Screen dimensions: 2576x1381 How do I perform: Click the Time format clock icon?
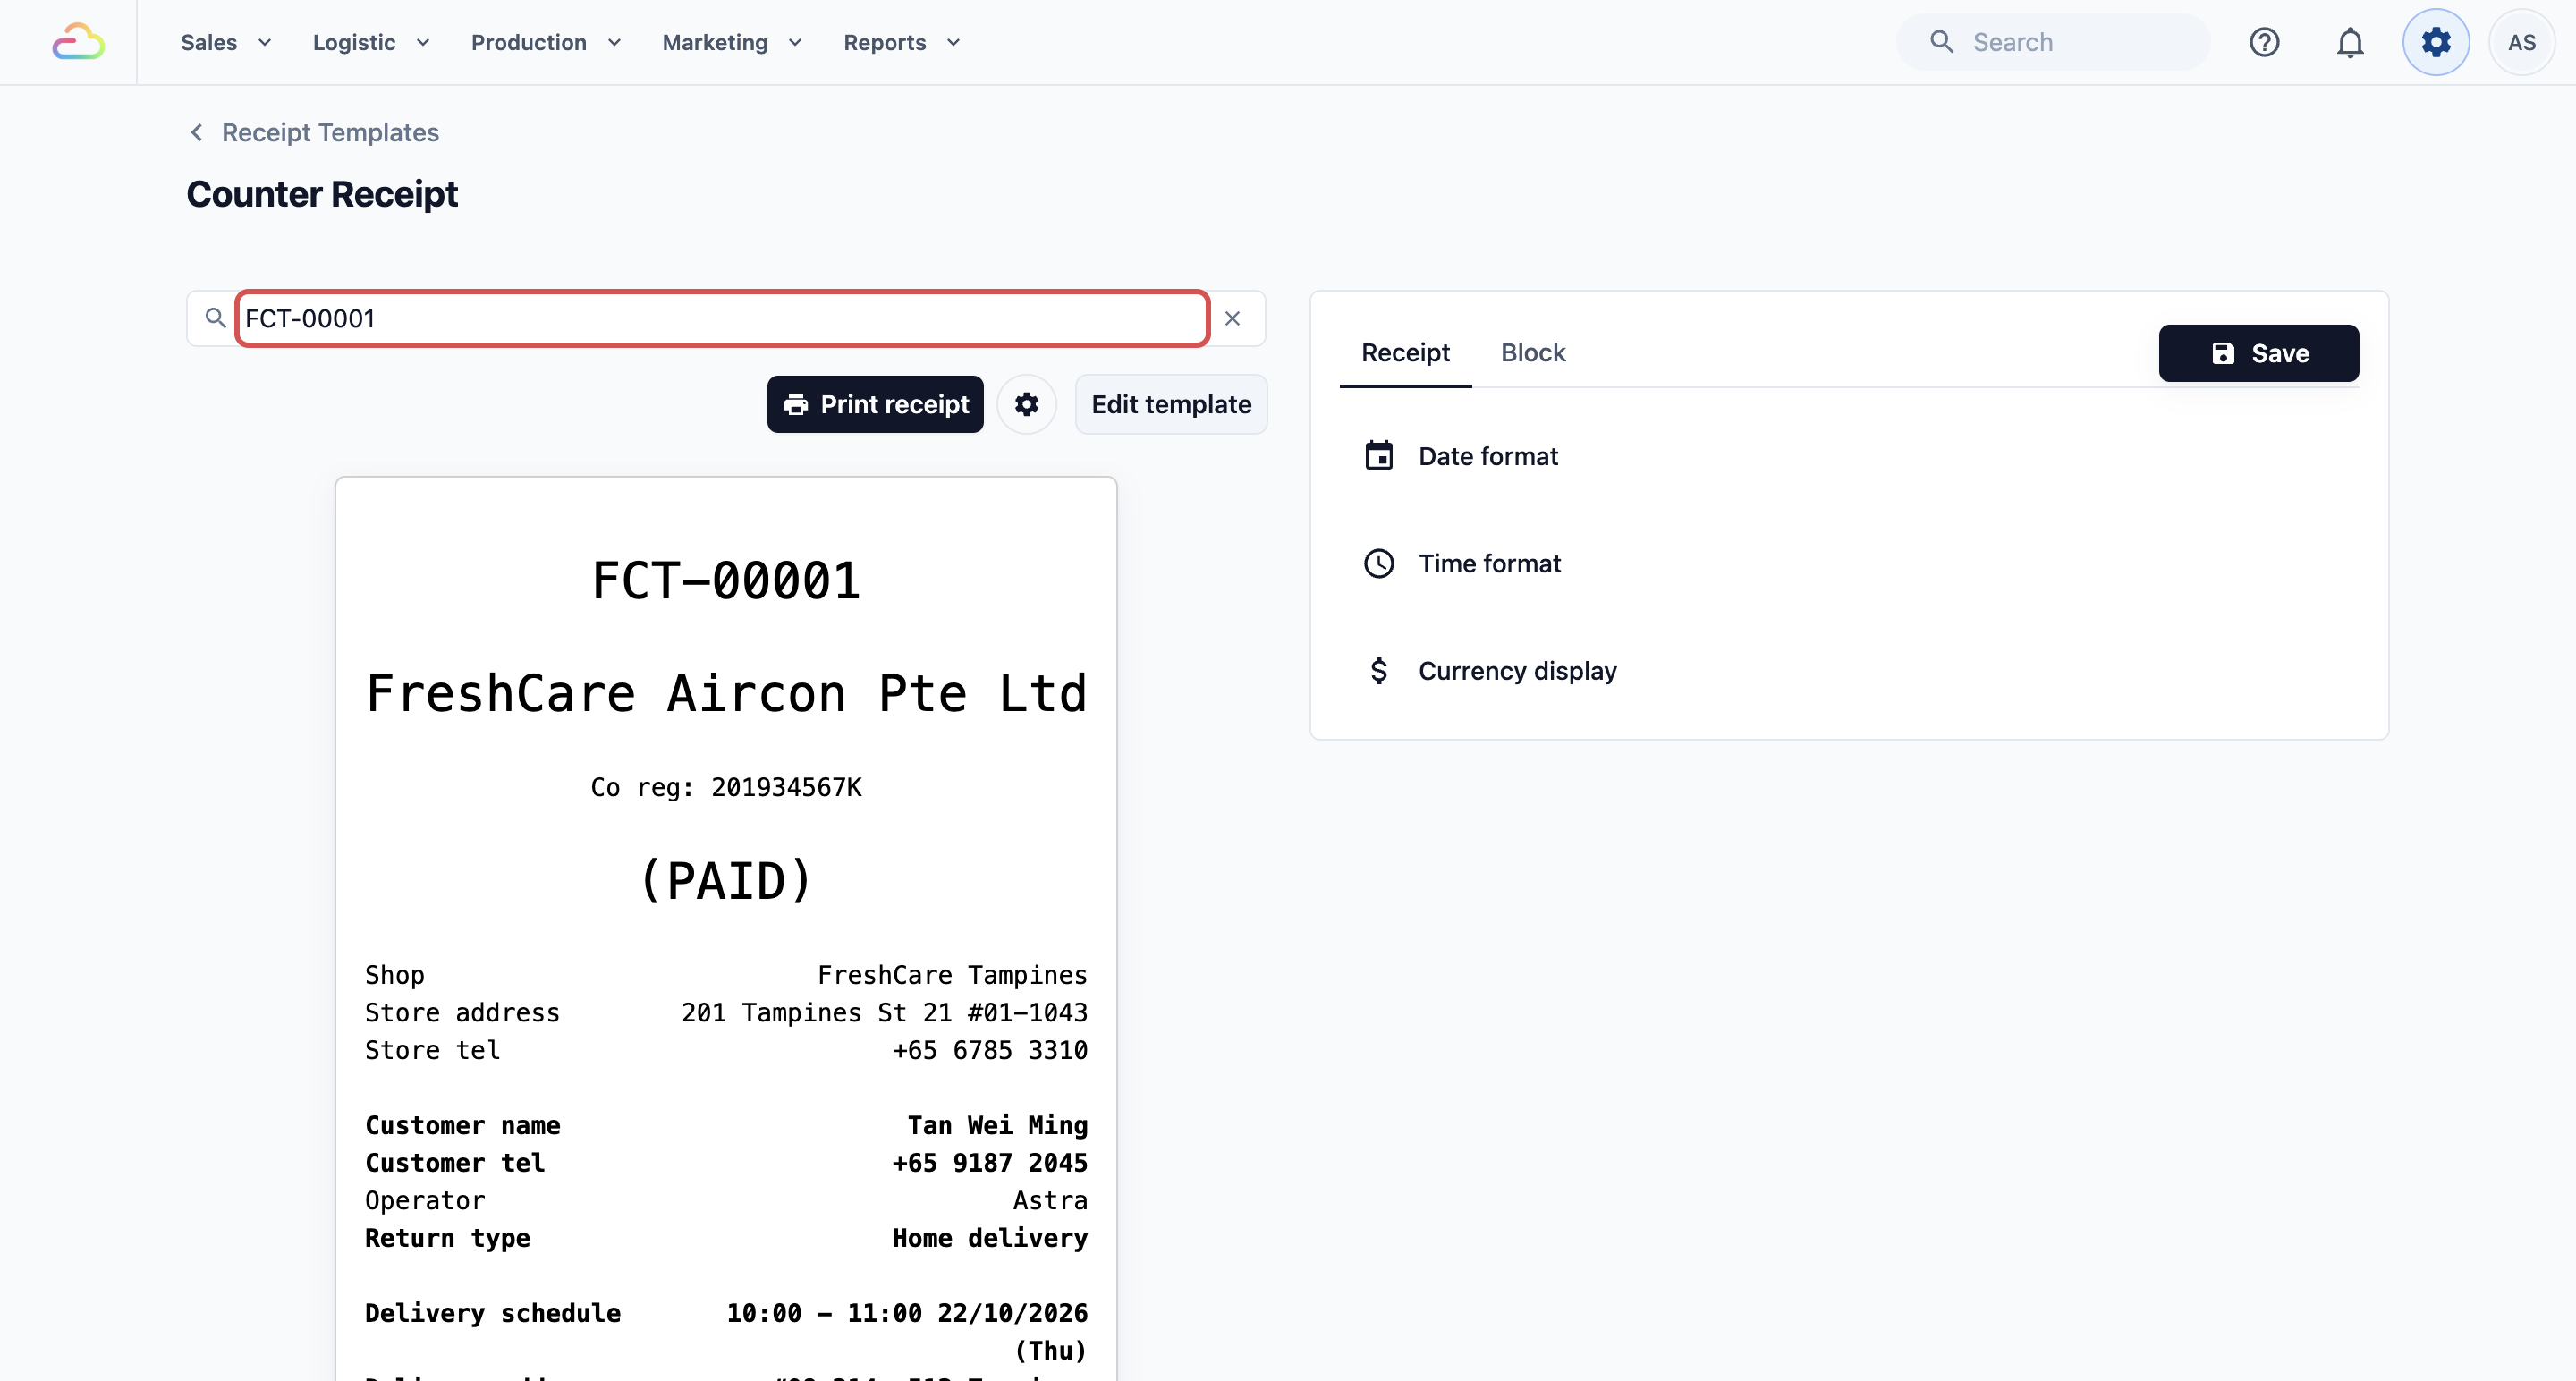1379,563
